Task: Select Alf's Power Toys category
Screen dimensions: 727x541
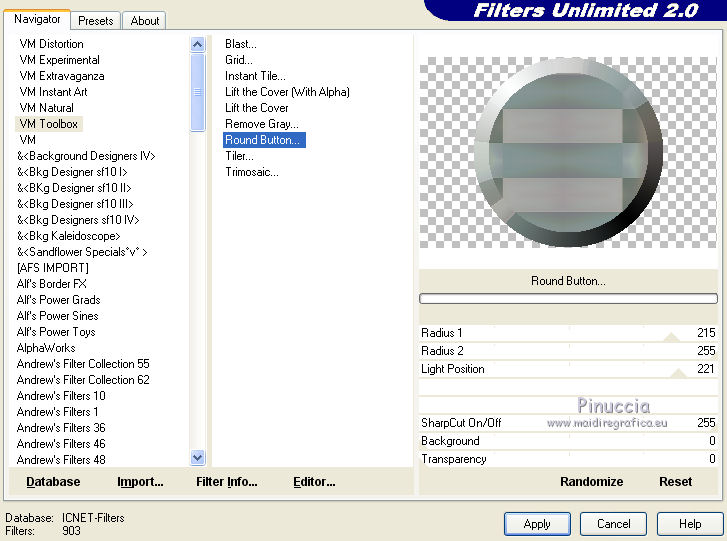Action: pyautogui.click(x=56, y=332)
